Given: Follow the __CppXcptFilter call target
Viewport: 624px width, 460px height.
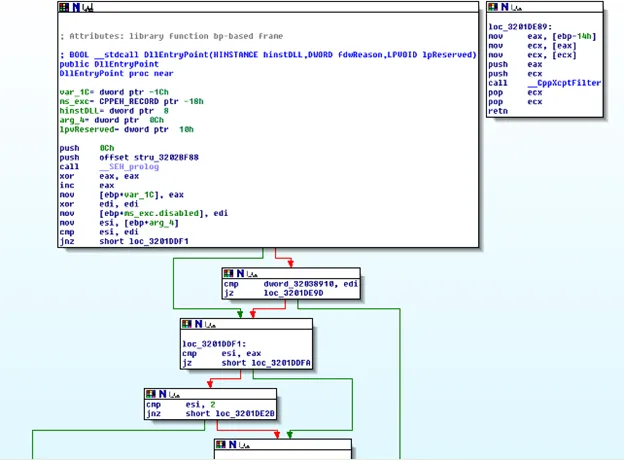Looking at the screenshot, I should [x=564, y=83].
